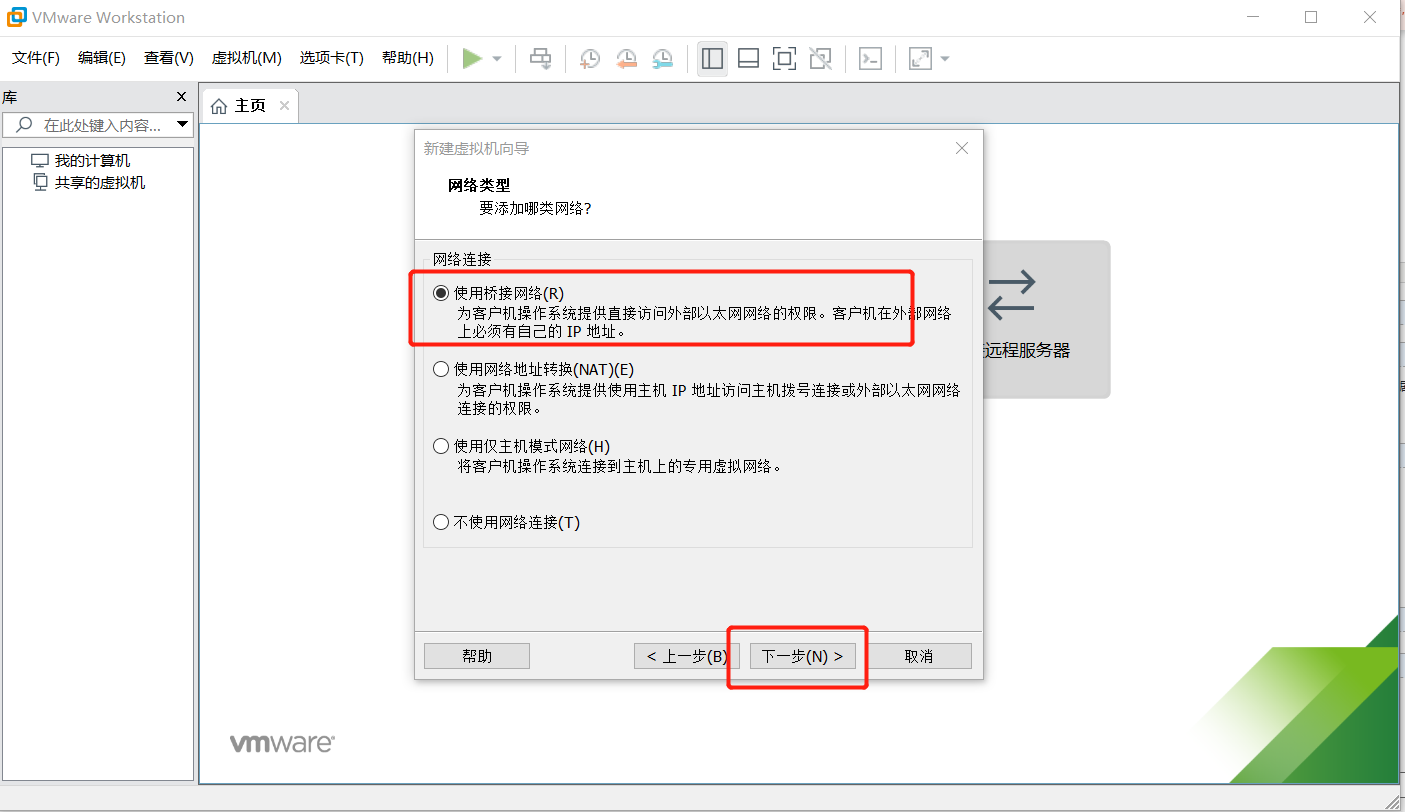Viewport: 1405px width, 812px height.
Task: Click the send Ctrl+Alt+Del toolbar icon
Action: click(540, 59)
